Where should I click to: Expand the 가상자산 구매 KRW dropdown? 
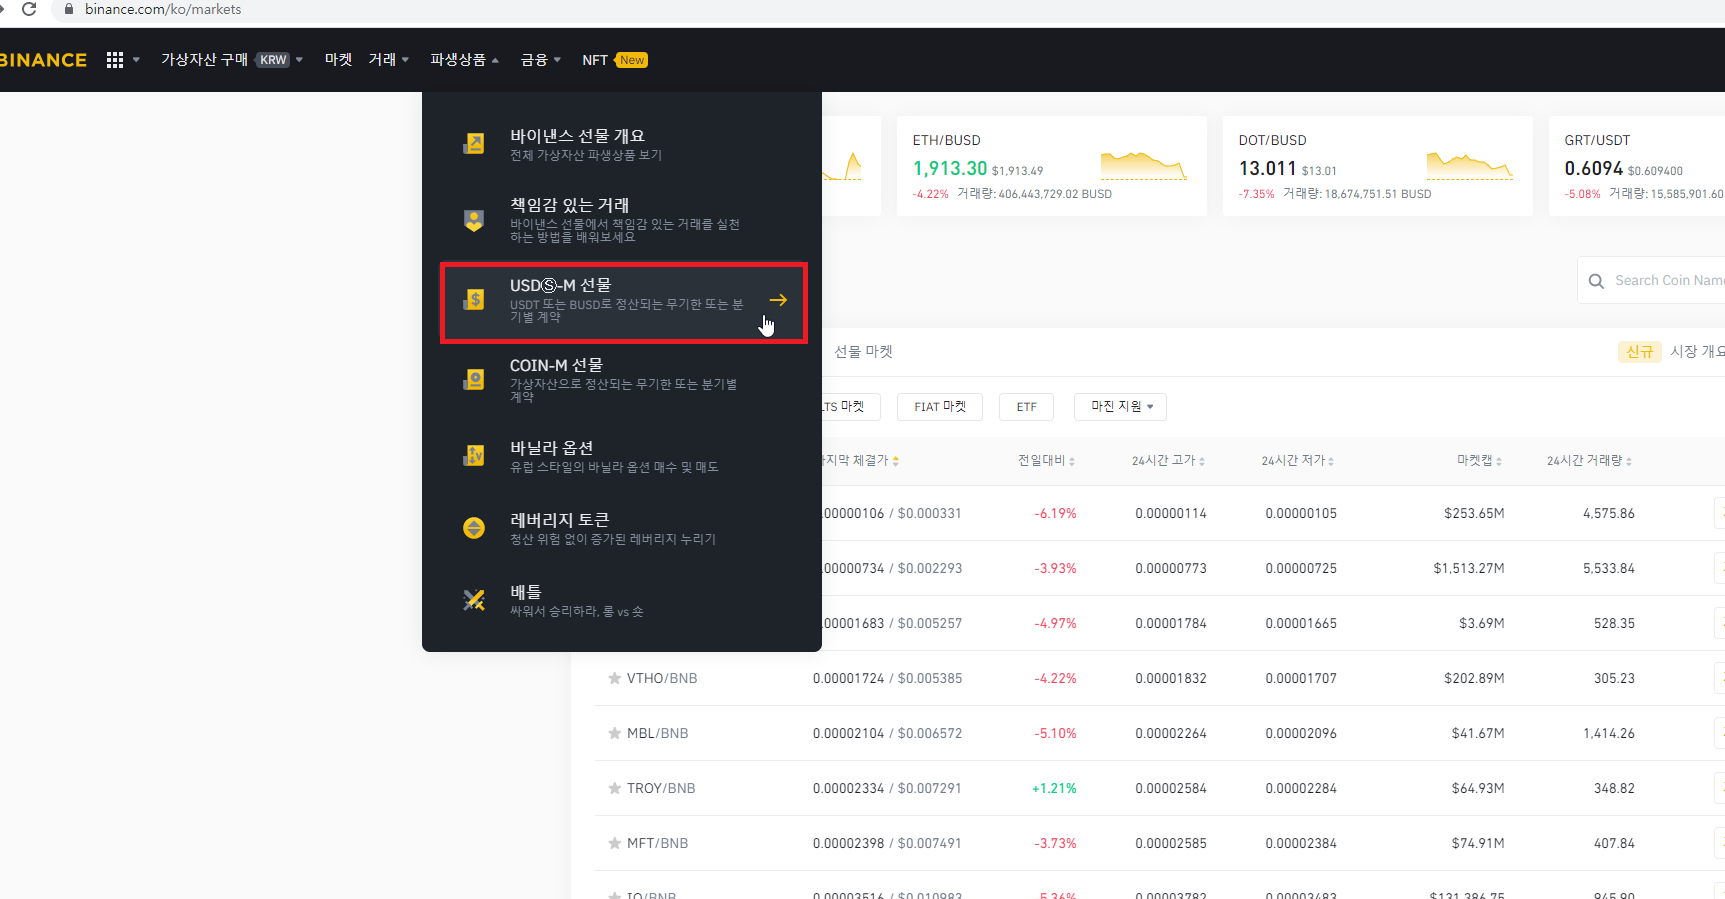(x=232, y=60)
